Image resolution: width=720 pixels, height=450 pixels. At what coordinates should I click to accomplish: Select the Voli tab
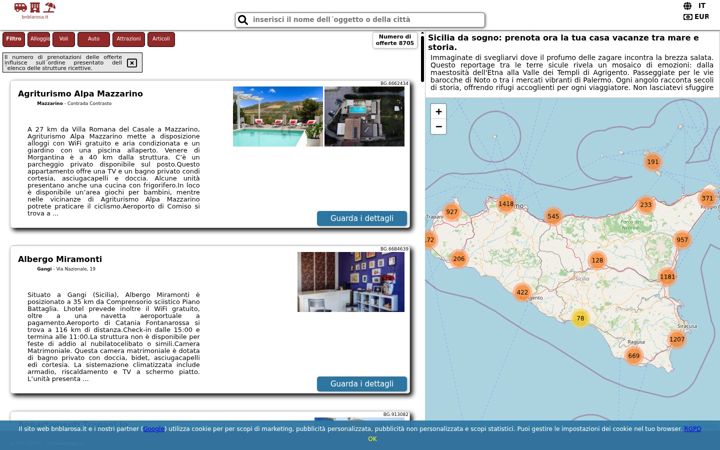[x=63, y=39]
